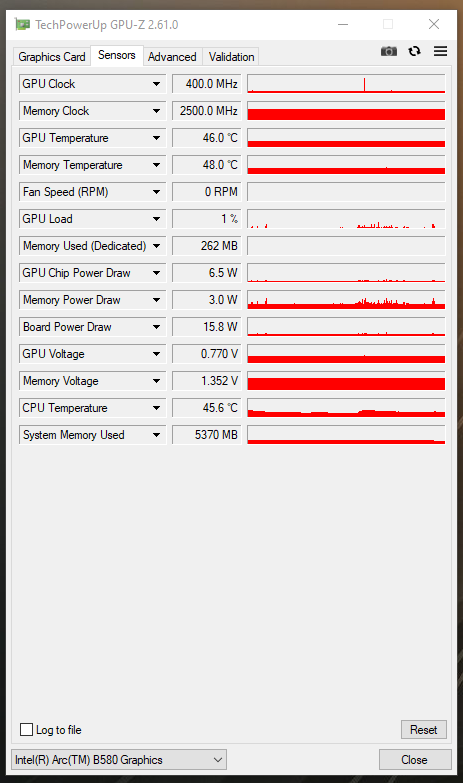Switch to the Graphics Card tab
The image size is (463, 783).
point(51,57)
